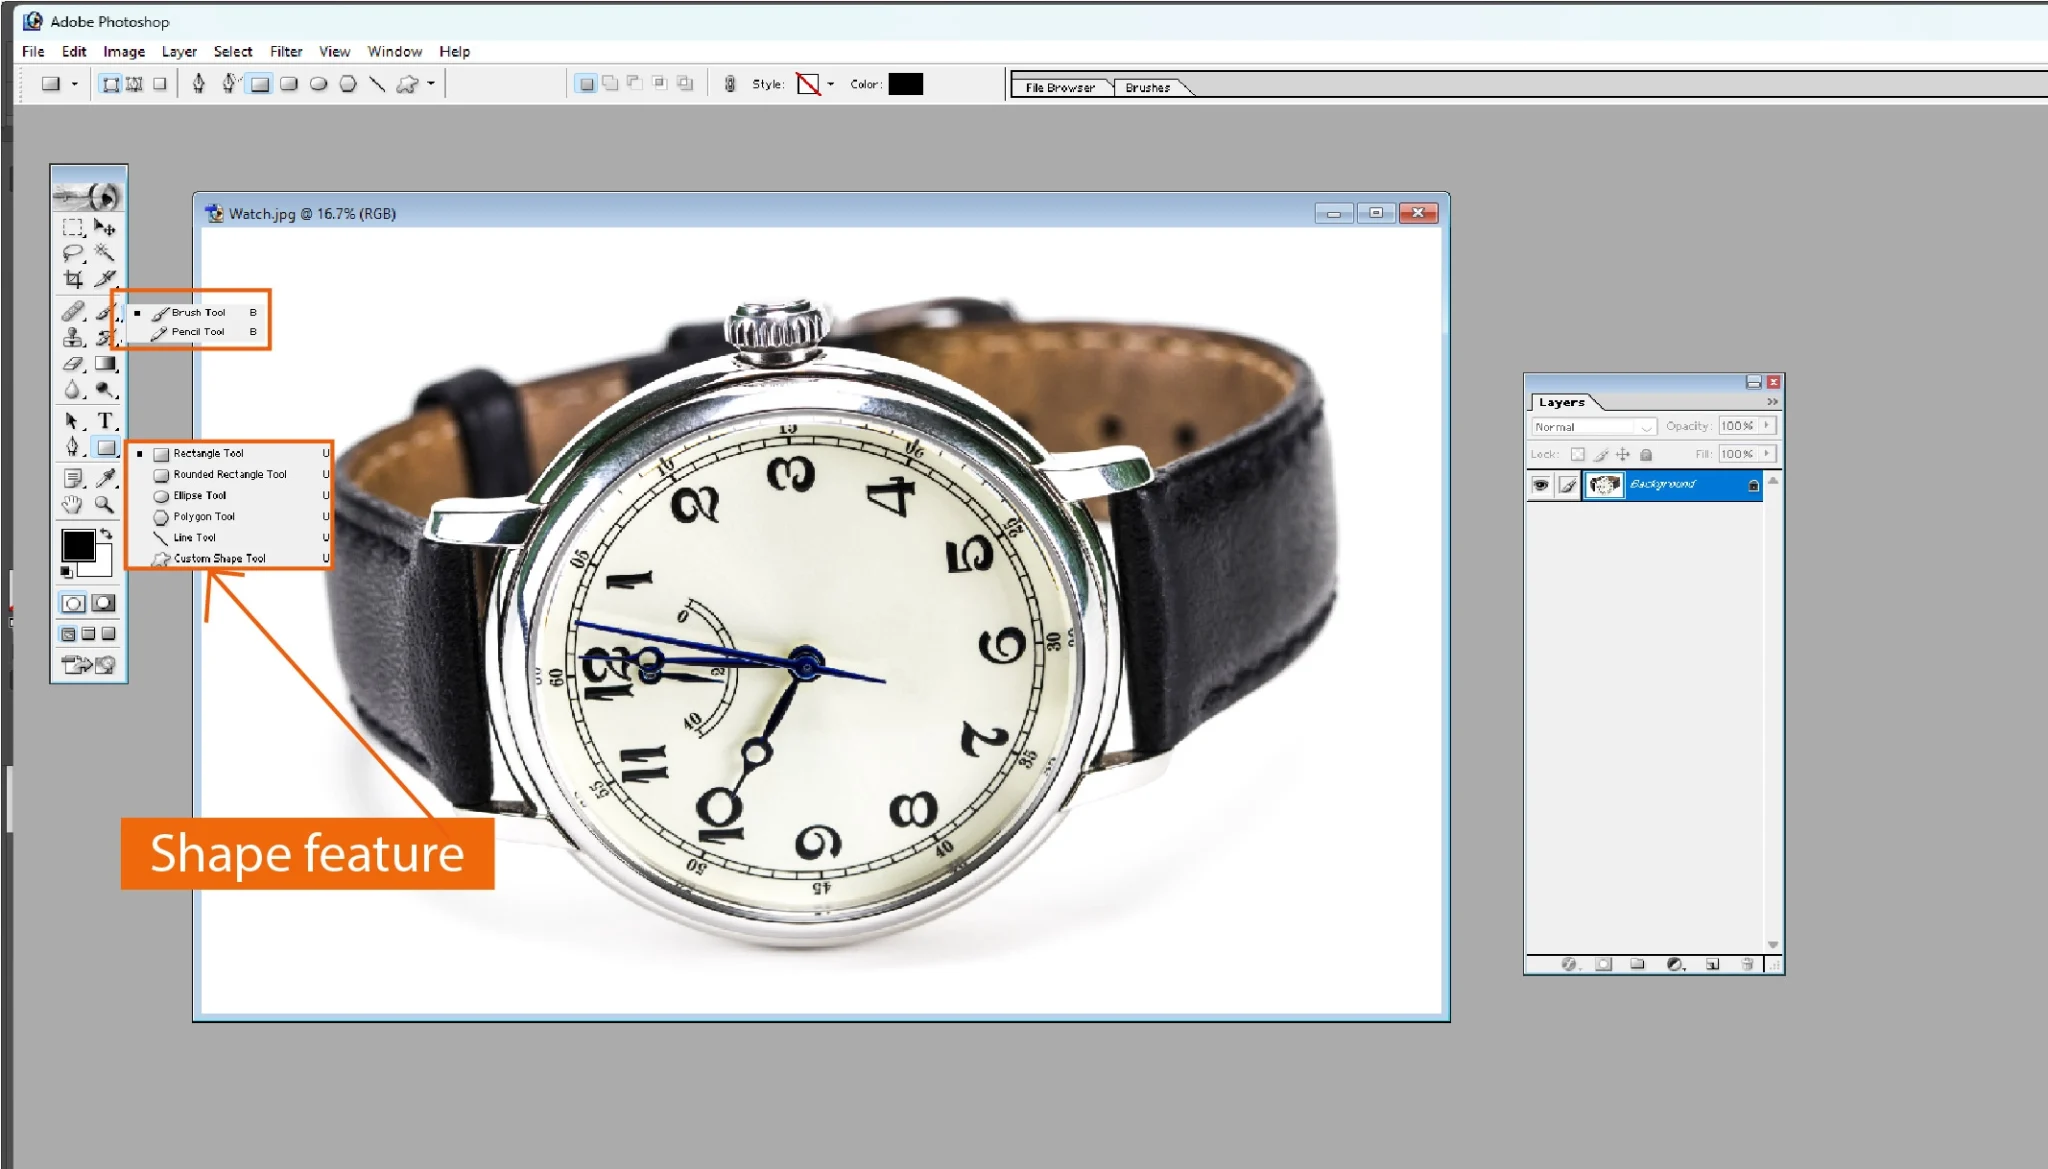Viewport: 2048px width, 1169px height.
Task: Switch to Quick Mask mode
Action: 104,603
